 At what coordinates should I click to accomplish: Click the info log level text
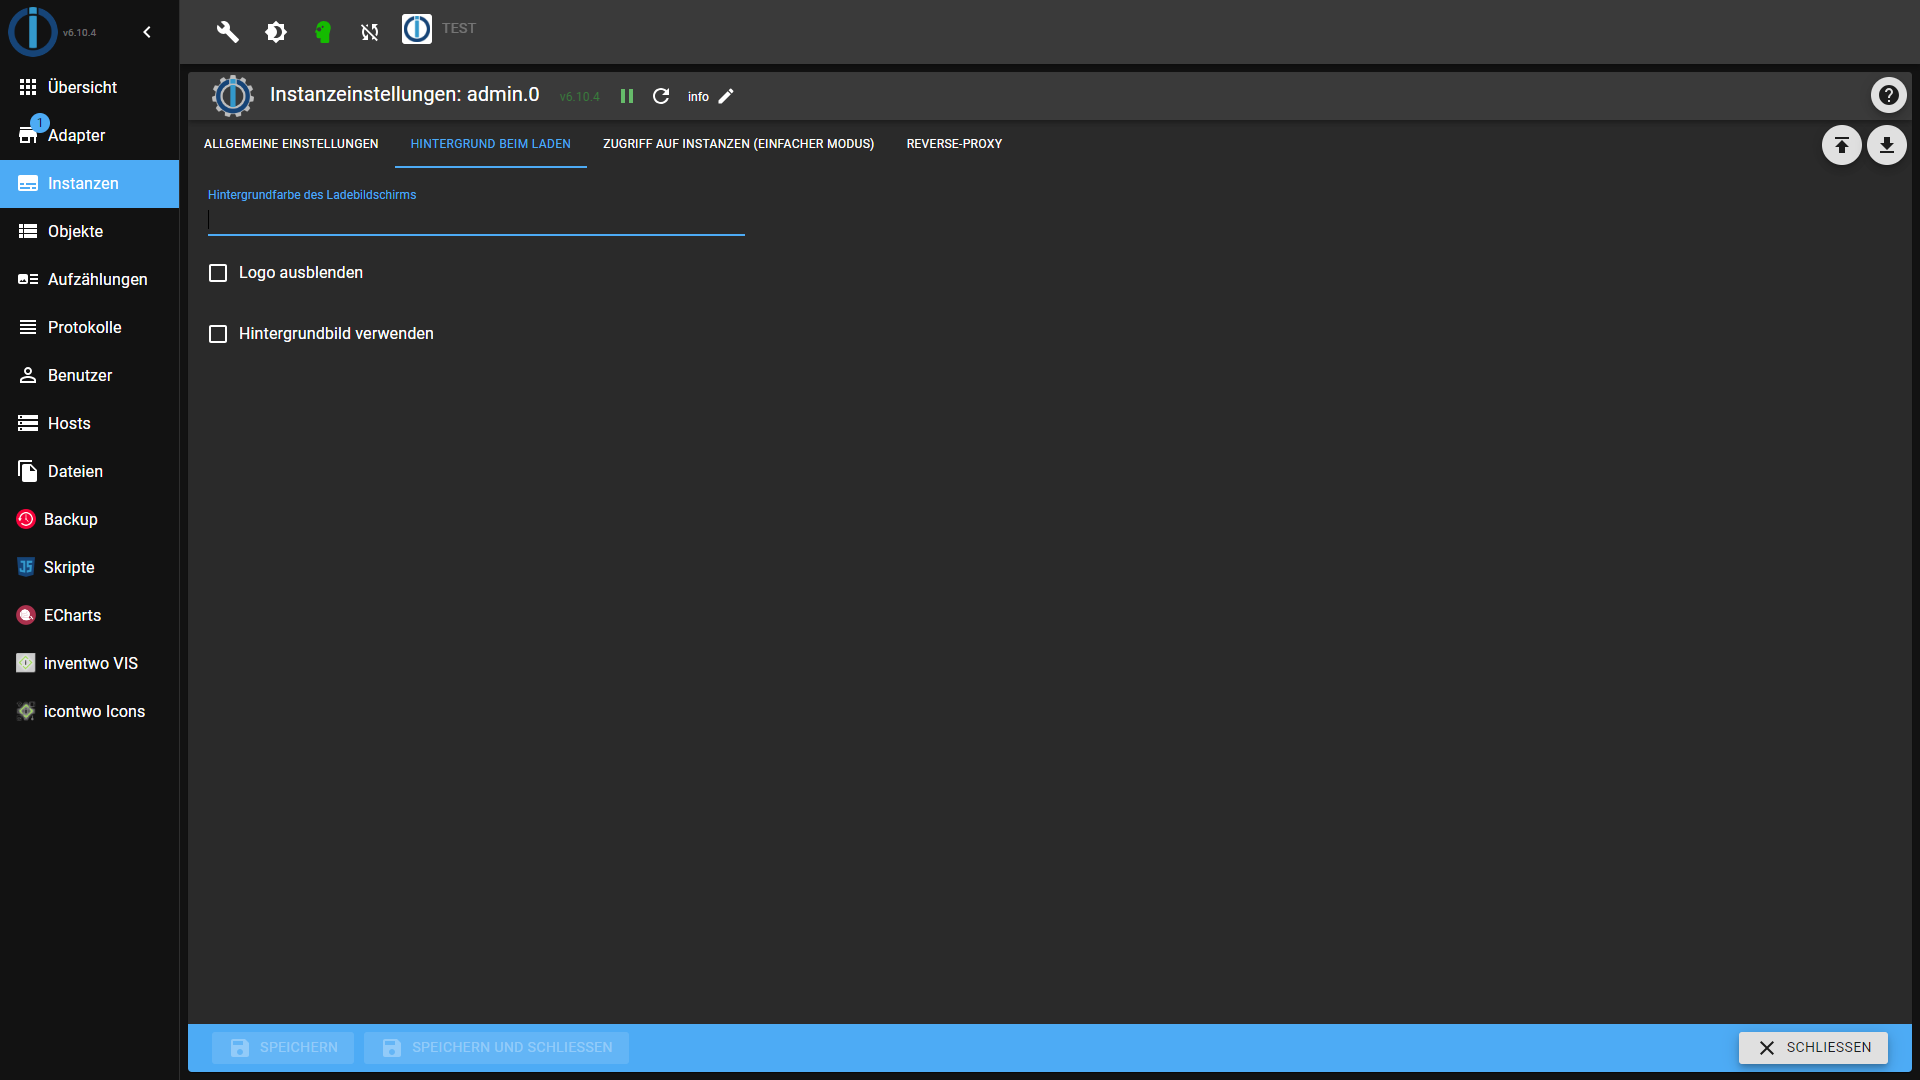click(x=698, y=97)
